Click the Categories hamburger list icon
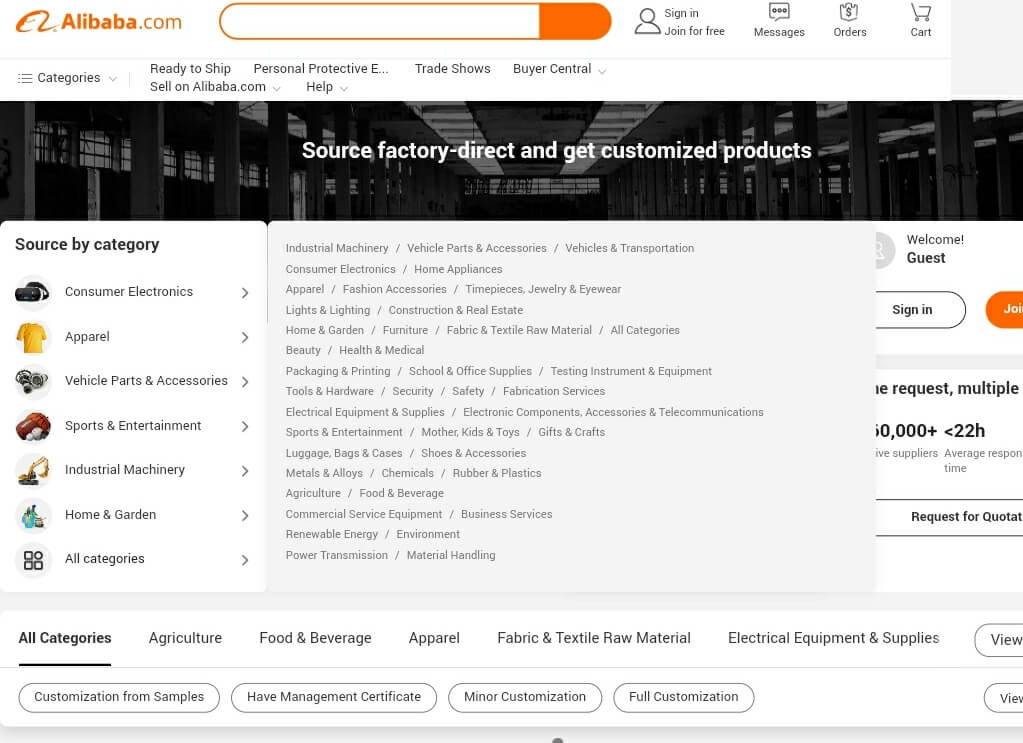Image resolution: width=1023 pixels, height=743 pixels. pos(25,78)
